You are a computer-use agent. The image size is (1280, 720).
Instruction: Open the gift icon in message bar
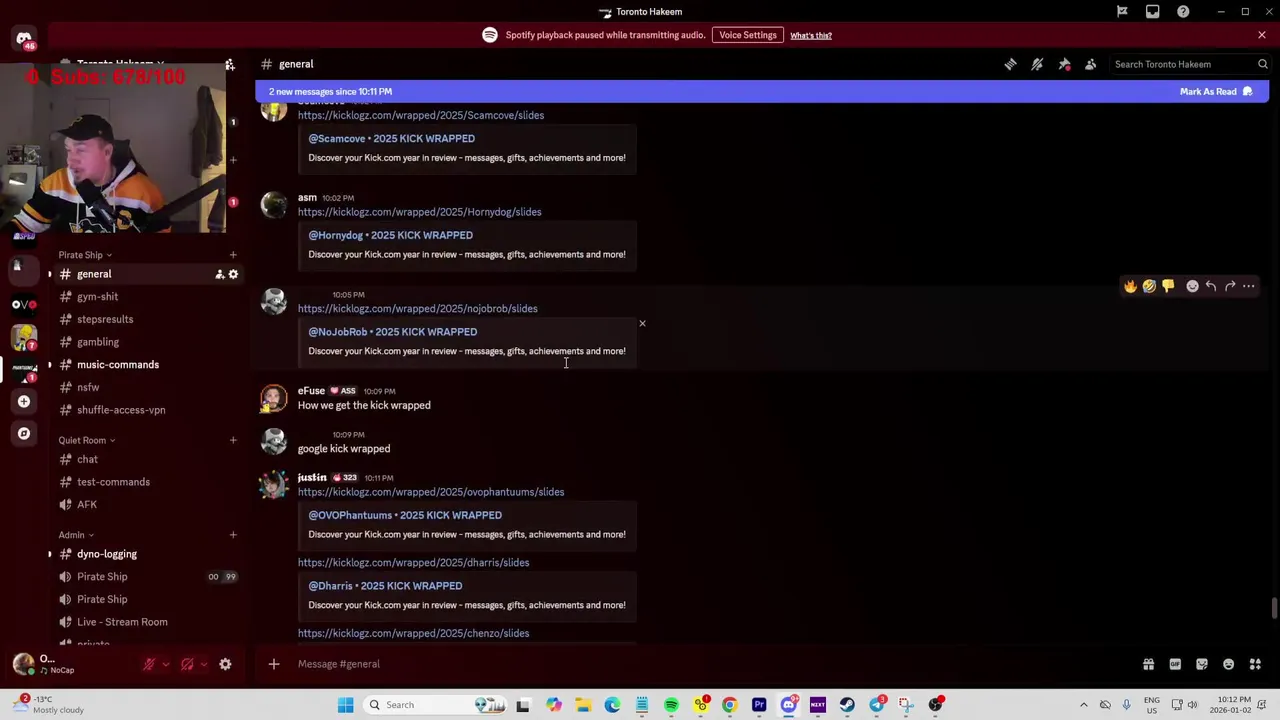tap(1148, 664)
